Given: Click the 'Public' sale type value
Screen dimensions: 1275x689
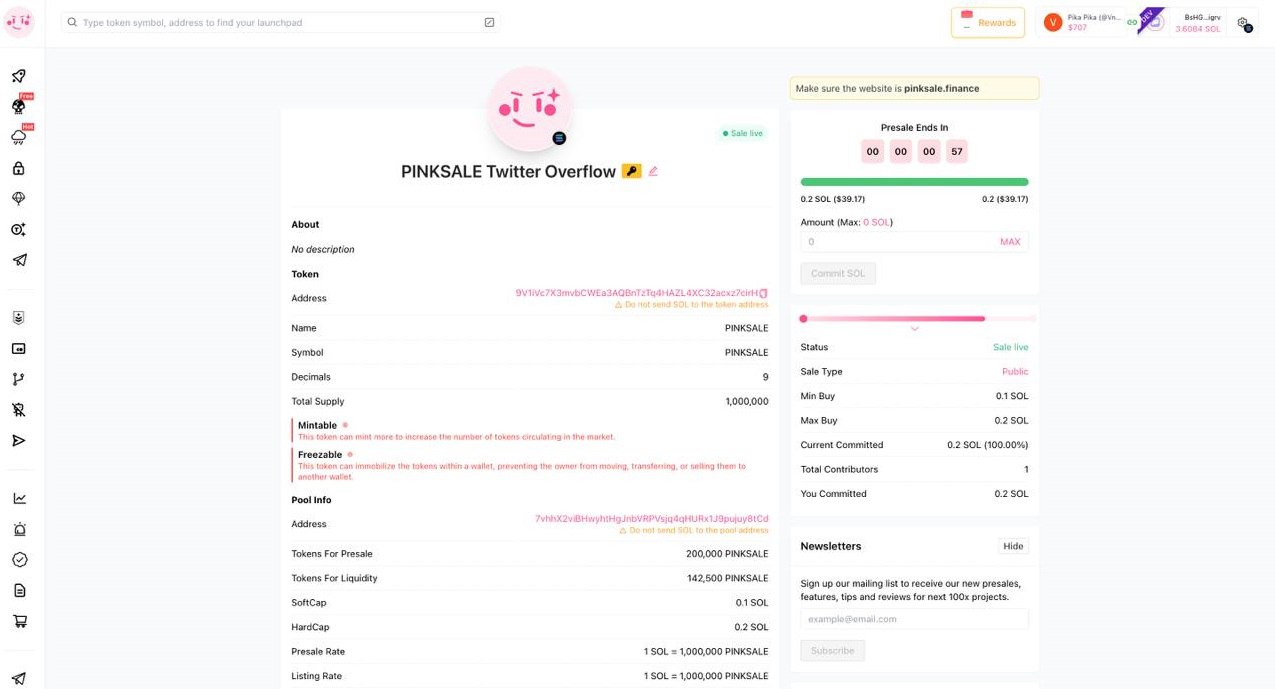Looking at the screenshot, I should [1015, 371].
